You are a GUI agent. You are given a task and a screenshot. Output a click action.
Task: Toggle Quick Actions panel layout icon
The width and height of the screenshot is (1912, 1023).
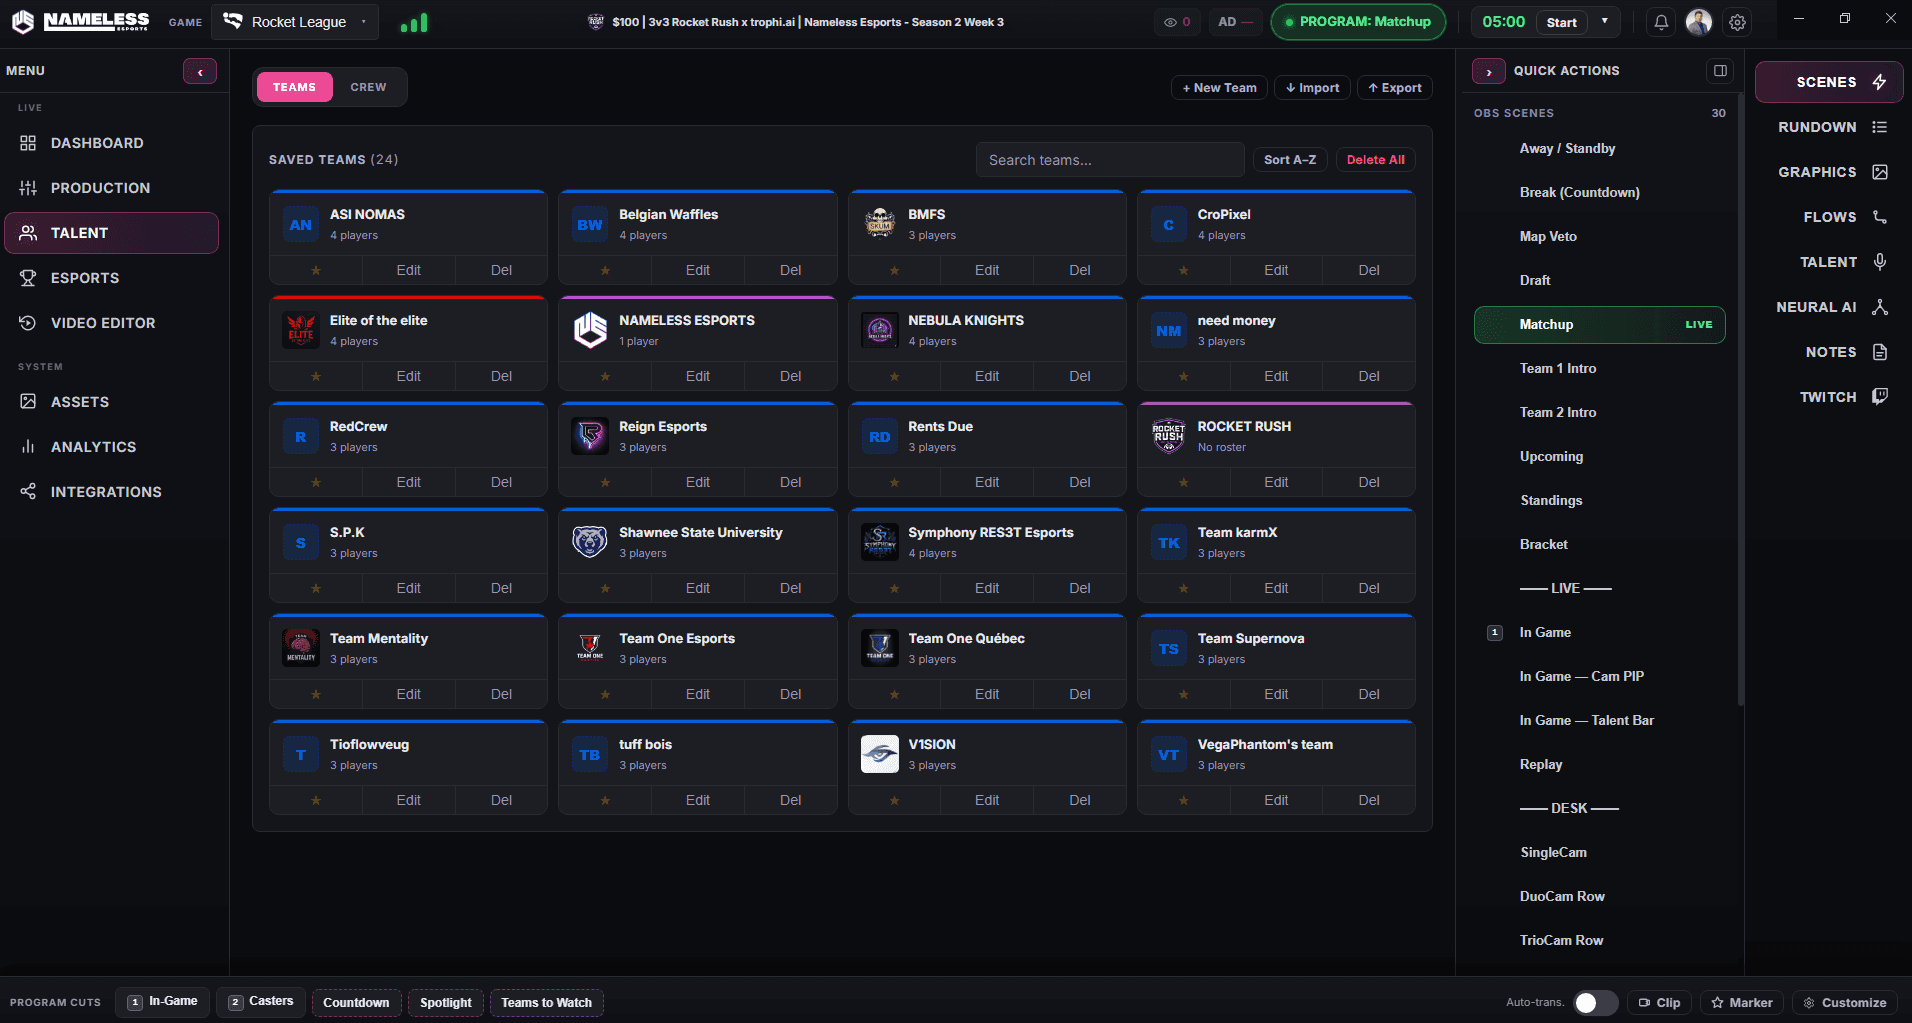[1720, 71]
